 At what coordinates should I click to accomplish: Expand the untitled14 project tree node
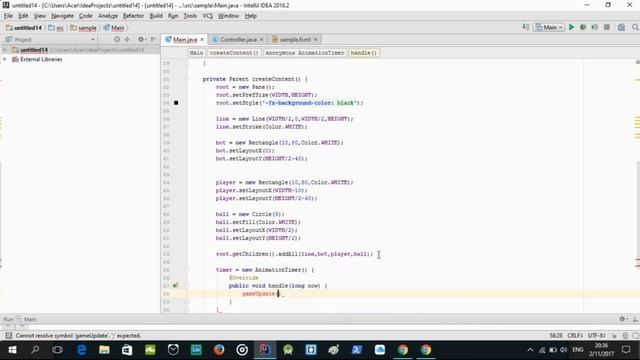click(x=4, y=50)
